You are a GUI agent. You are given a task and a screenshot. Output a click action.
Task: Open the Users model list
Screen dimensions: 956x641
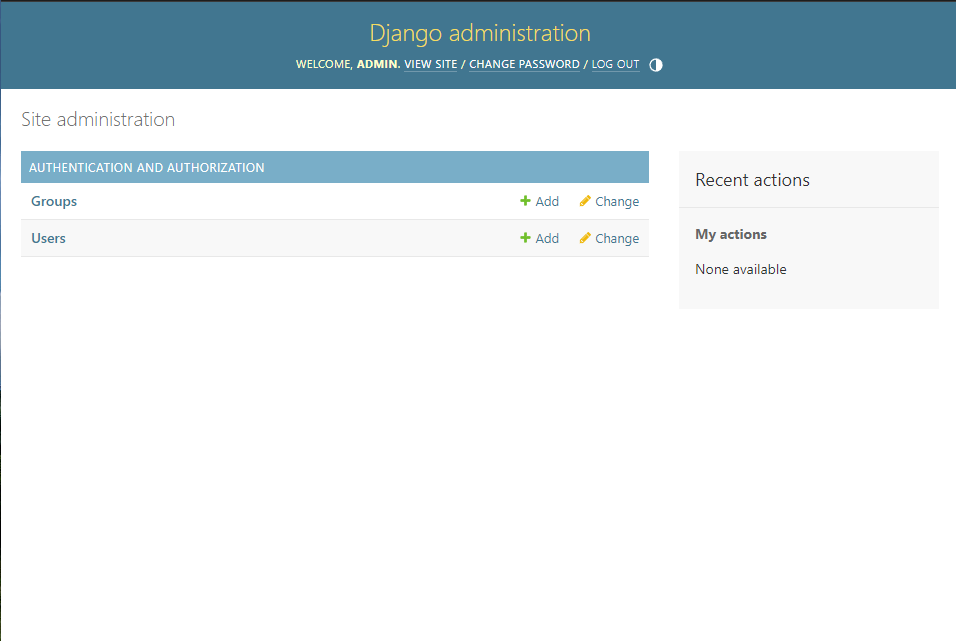tap(48, 238)
